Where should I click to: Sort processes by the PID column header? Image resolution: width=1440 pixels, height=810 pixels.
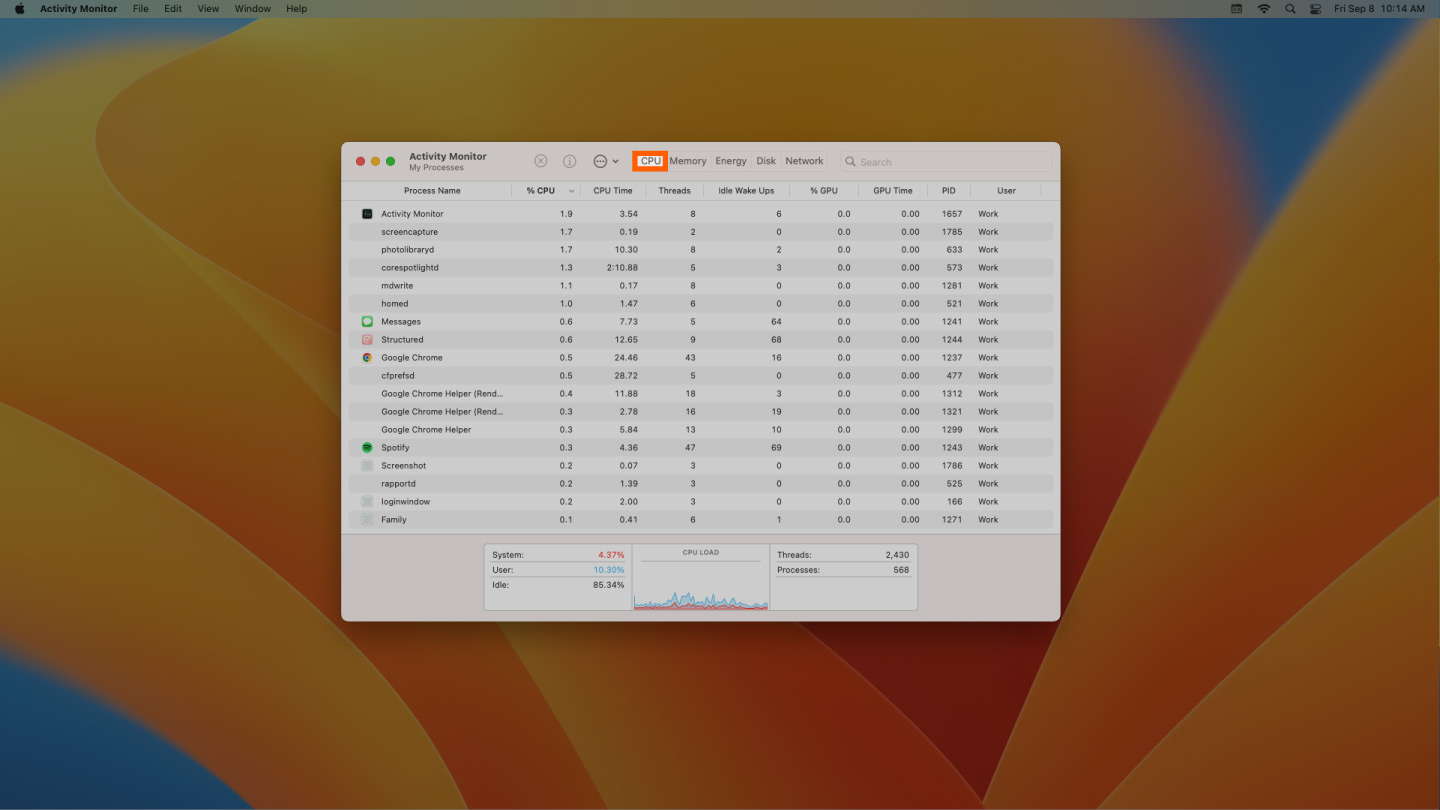coord(948,190)
